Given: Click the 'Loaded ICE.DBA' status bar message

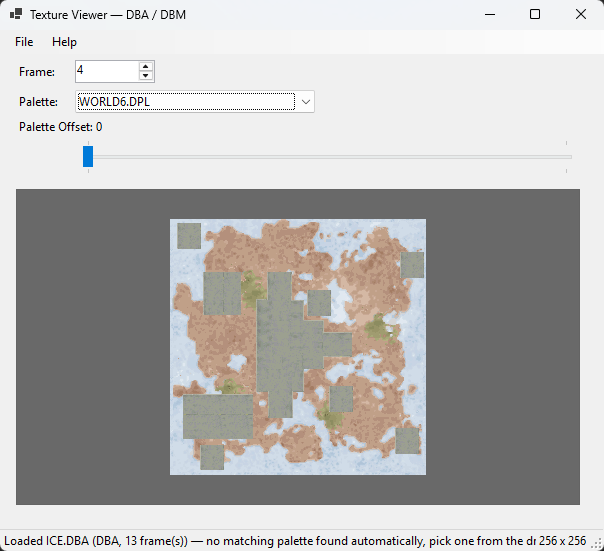Looking at the screenshot, I should [270, 541].
